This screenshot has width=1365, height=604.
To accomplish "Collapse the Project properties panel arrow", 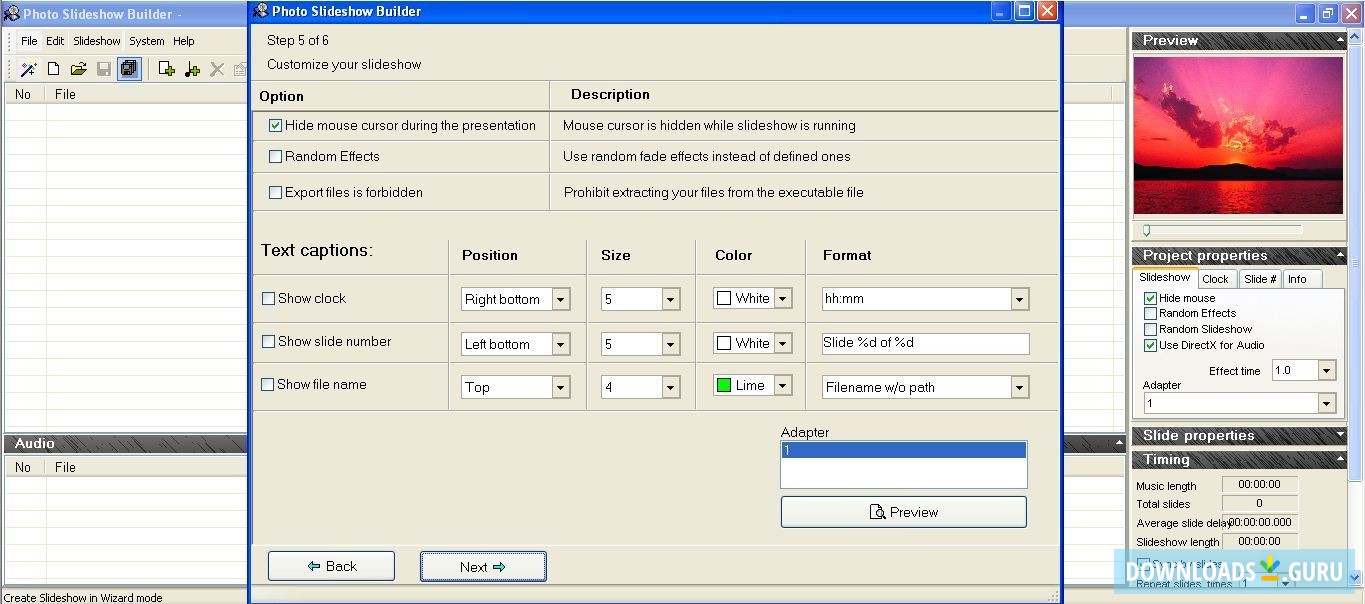I will 1340,255.
